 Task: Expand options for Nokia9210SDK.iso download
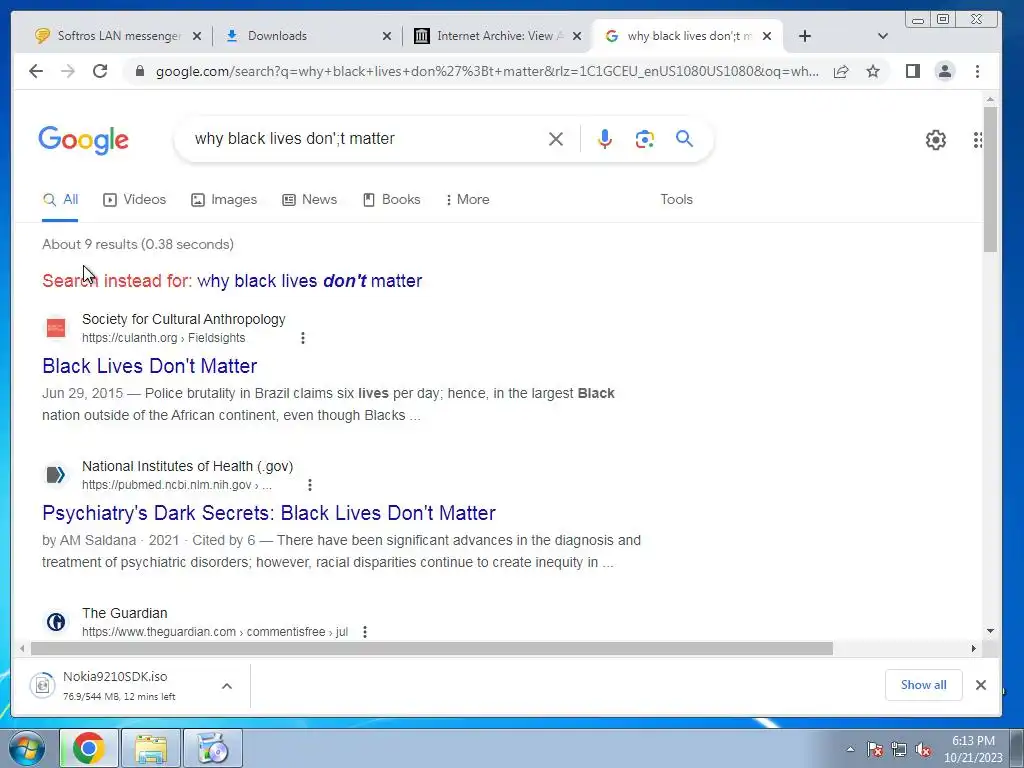point(227,686)
